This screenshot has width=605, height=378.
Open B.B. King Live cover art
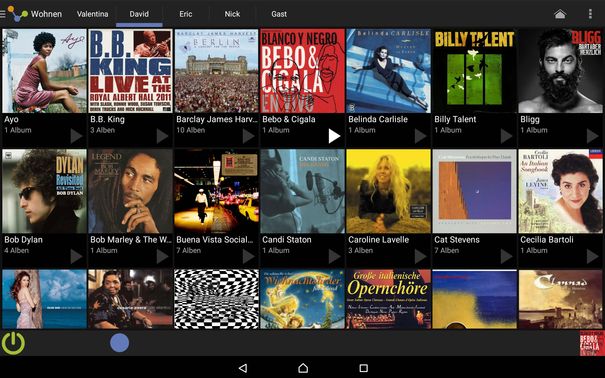[x=130, y=71]
